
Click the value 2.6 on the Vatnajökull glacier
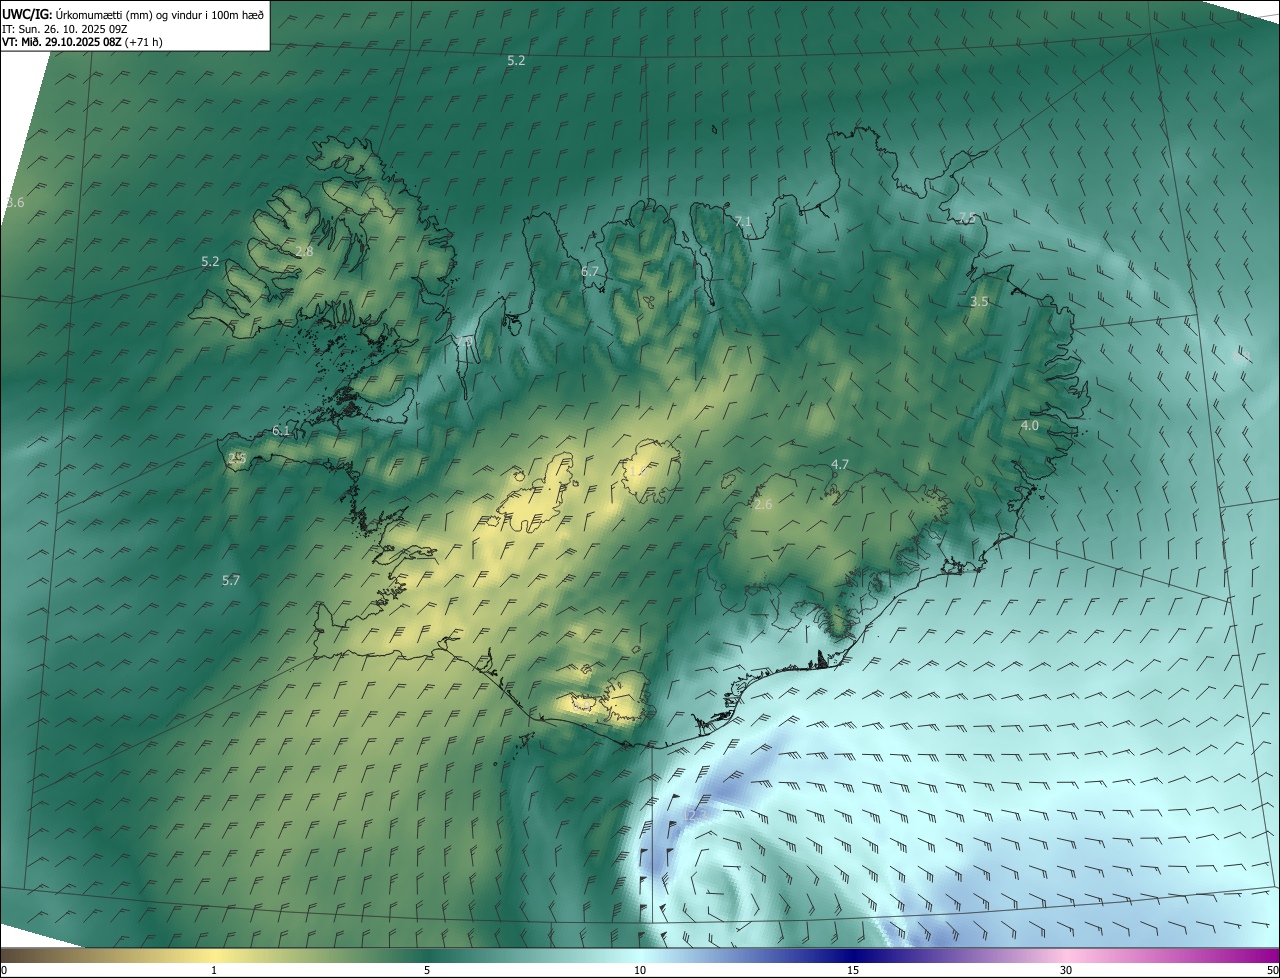[x=763, y=505]
